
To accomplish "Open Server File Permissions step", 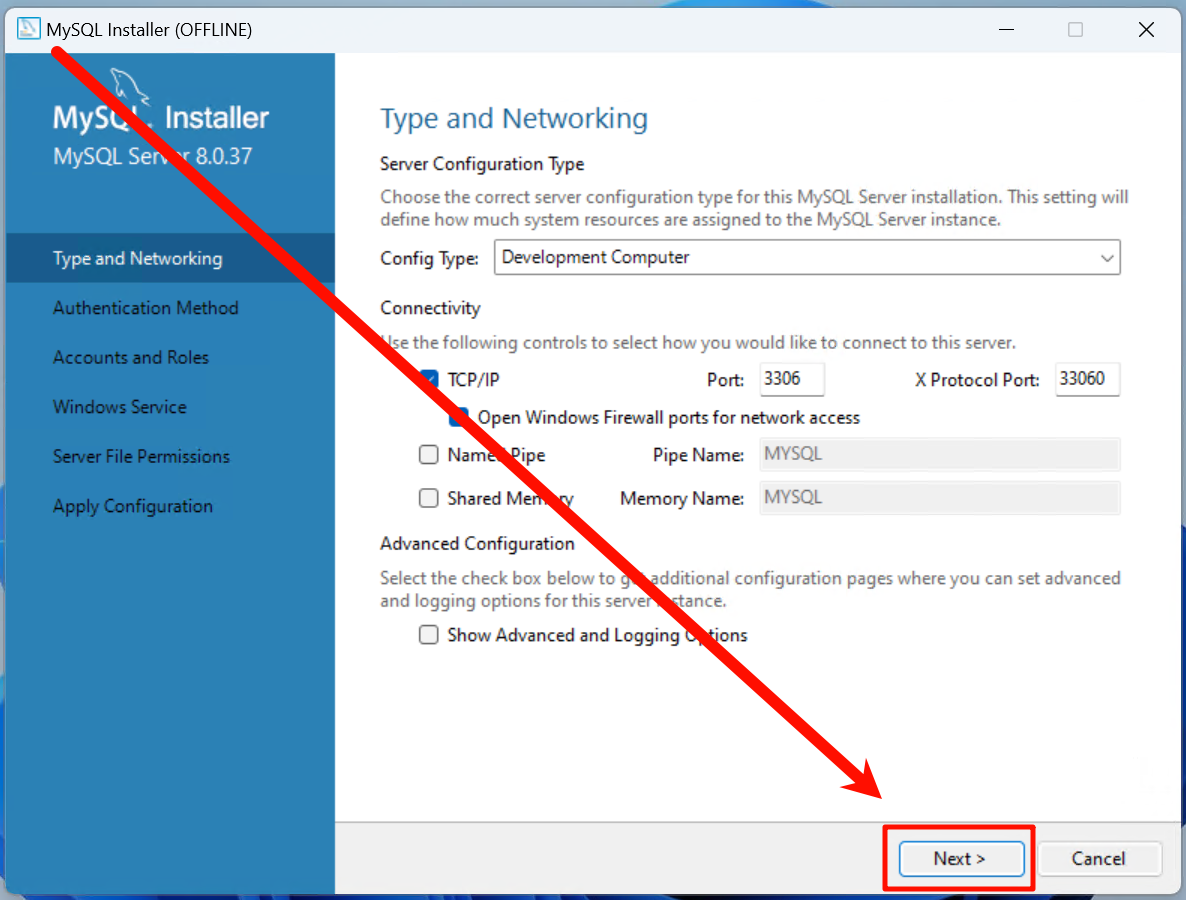I will (x=141, y=456).
